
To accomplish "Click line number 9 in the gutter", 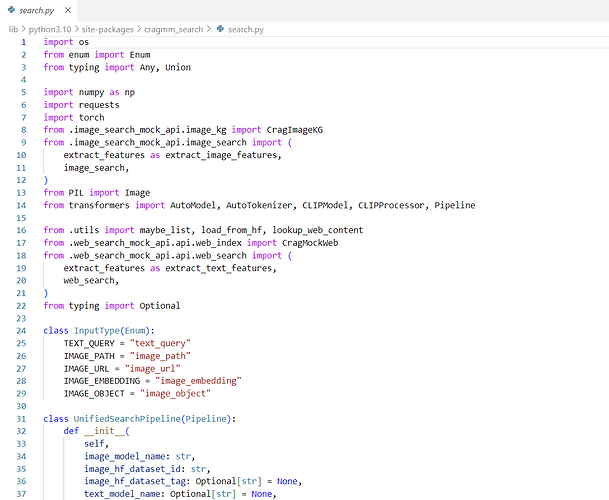I will click(x=24, y=142).
